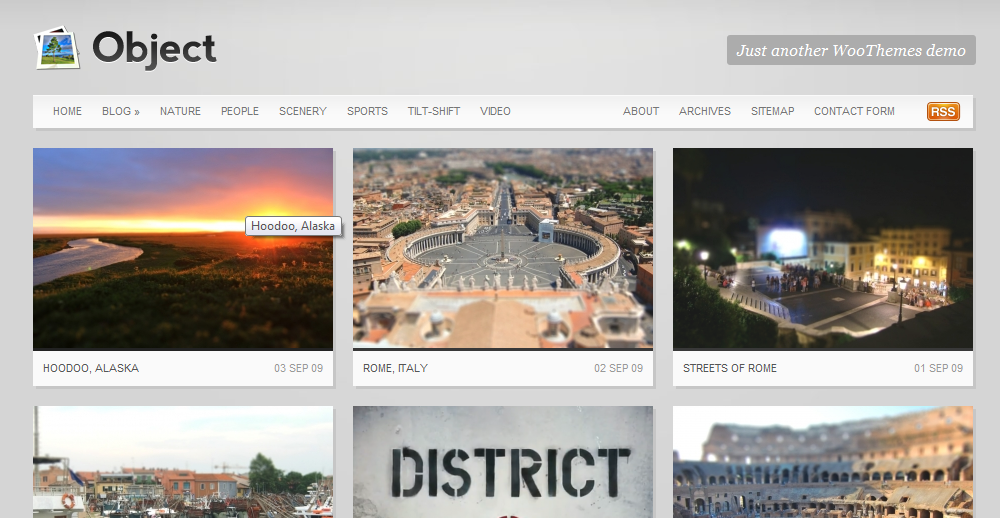The height and width of the screenshot is (518, 1000).
Task: Click the Object photo stack logo icon
Action: pyautogui.click(x=57, y=47)
